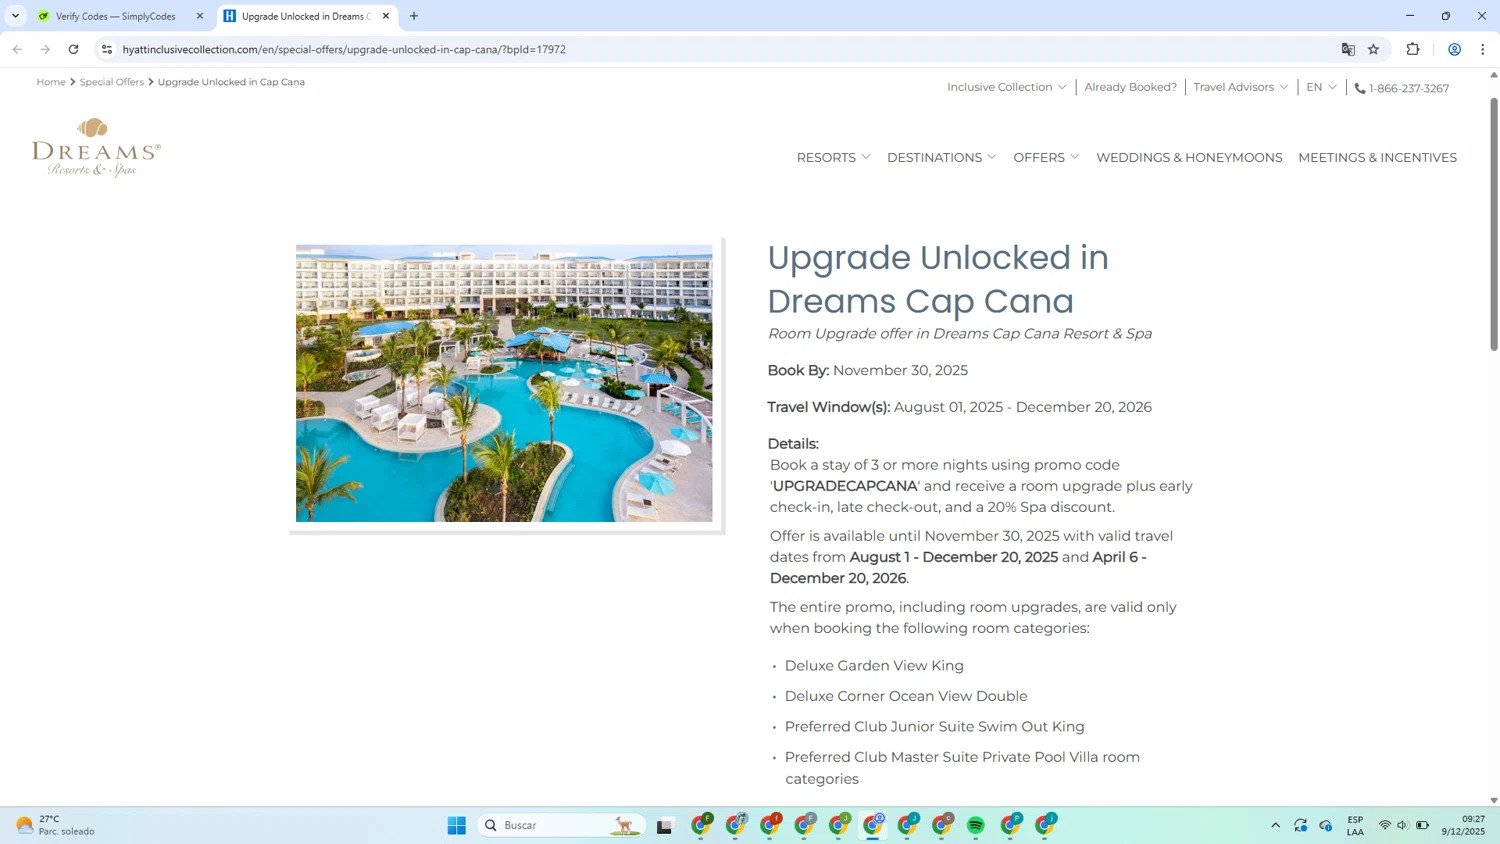Expand the RESORTS menu
This screenshot has height=844, width=1500.
point(833,157)
